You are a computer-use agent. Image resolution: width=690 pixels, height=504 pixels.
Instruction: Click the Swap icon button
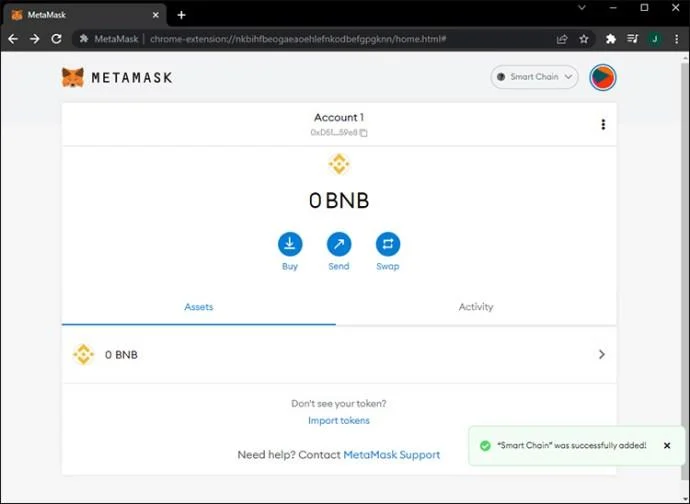click(x=388, y=244)
